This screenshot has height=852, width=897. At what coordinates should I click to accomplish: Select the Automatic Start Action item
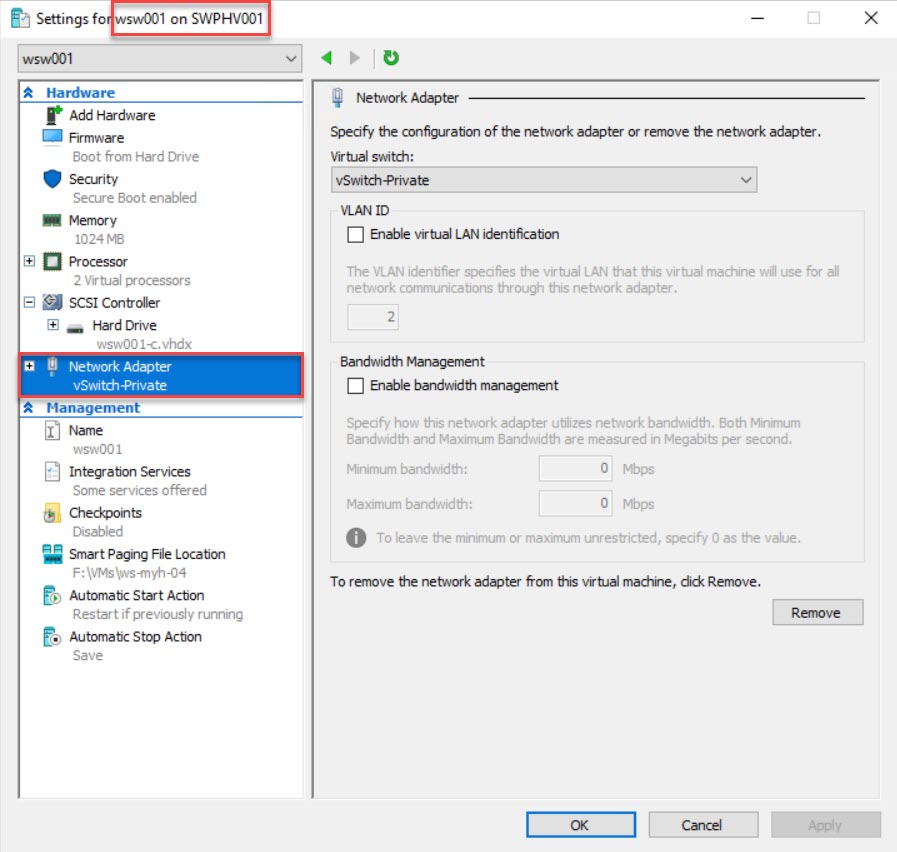[136, 595]
